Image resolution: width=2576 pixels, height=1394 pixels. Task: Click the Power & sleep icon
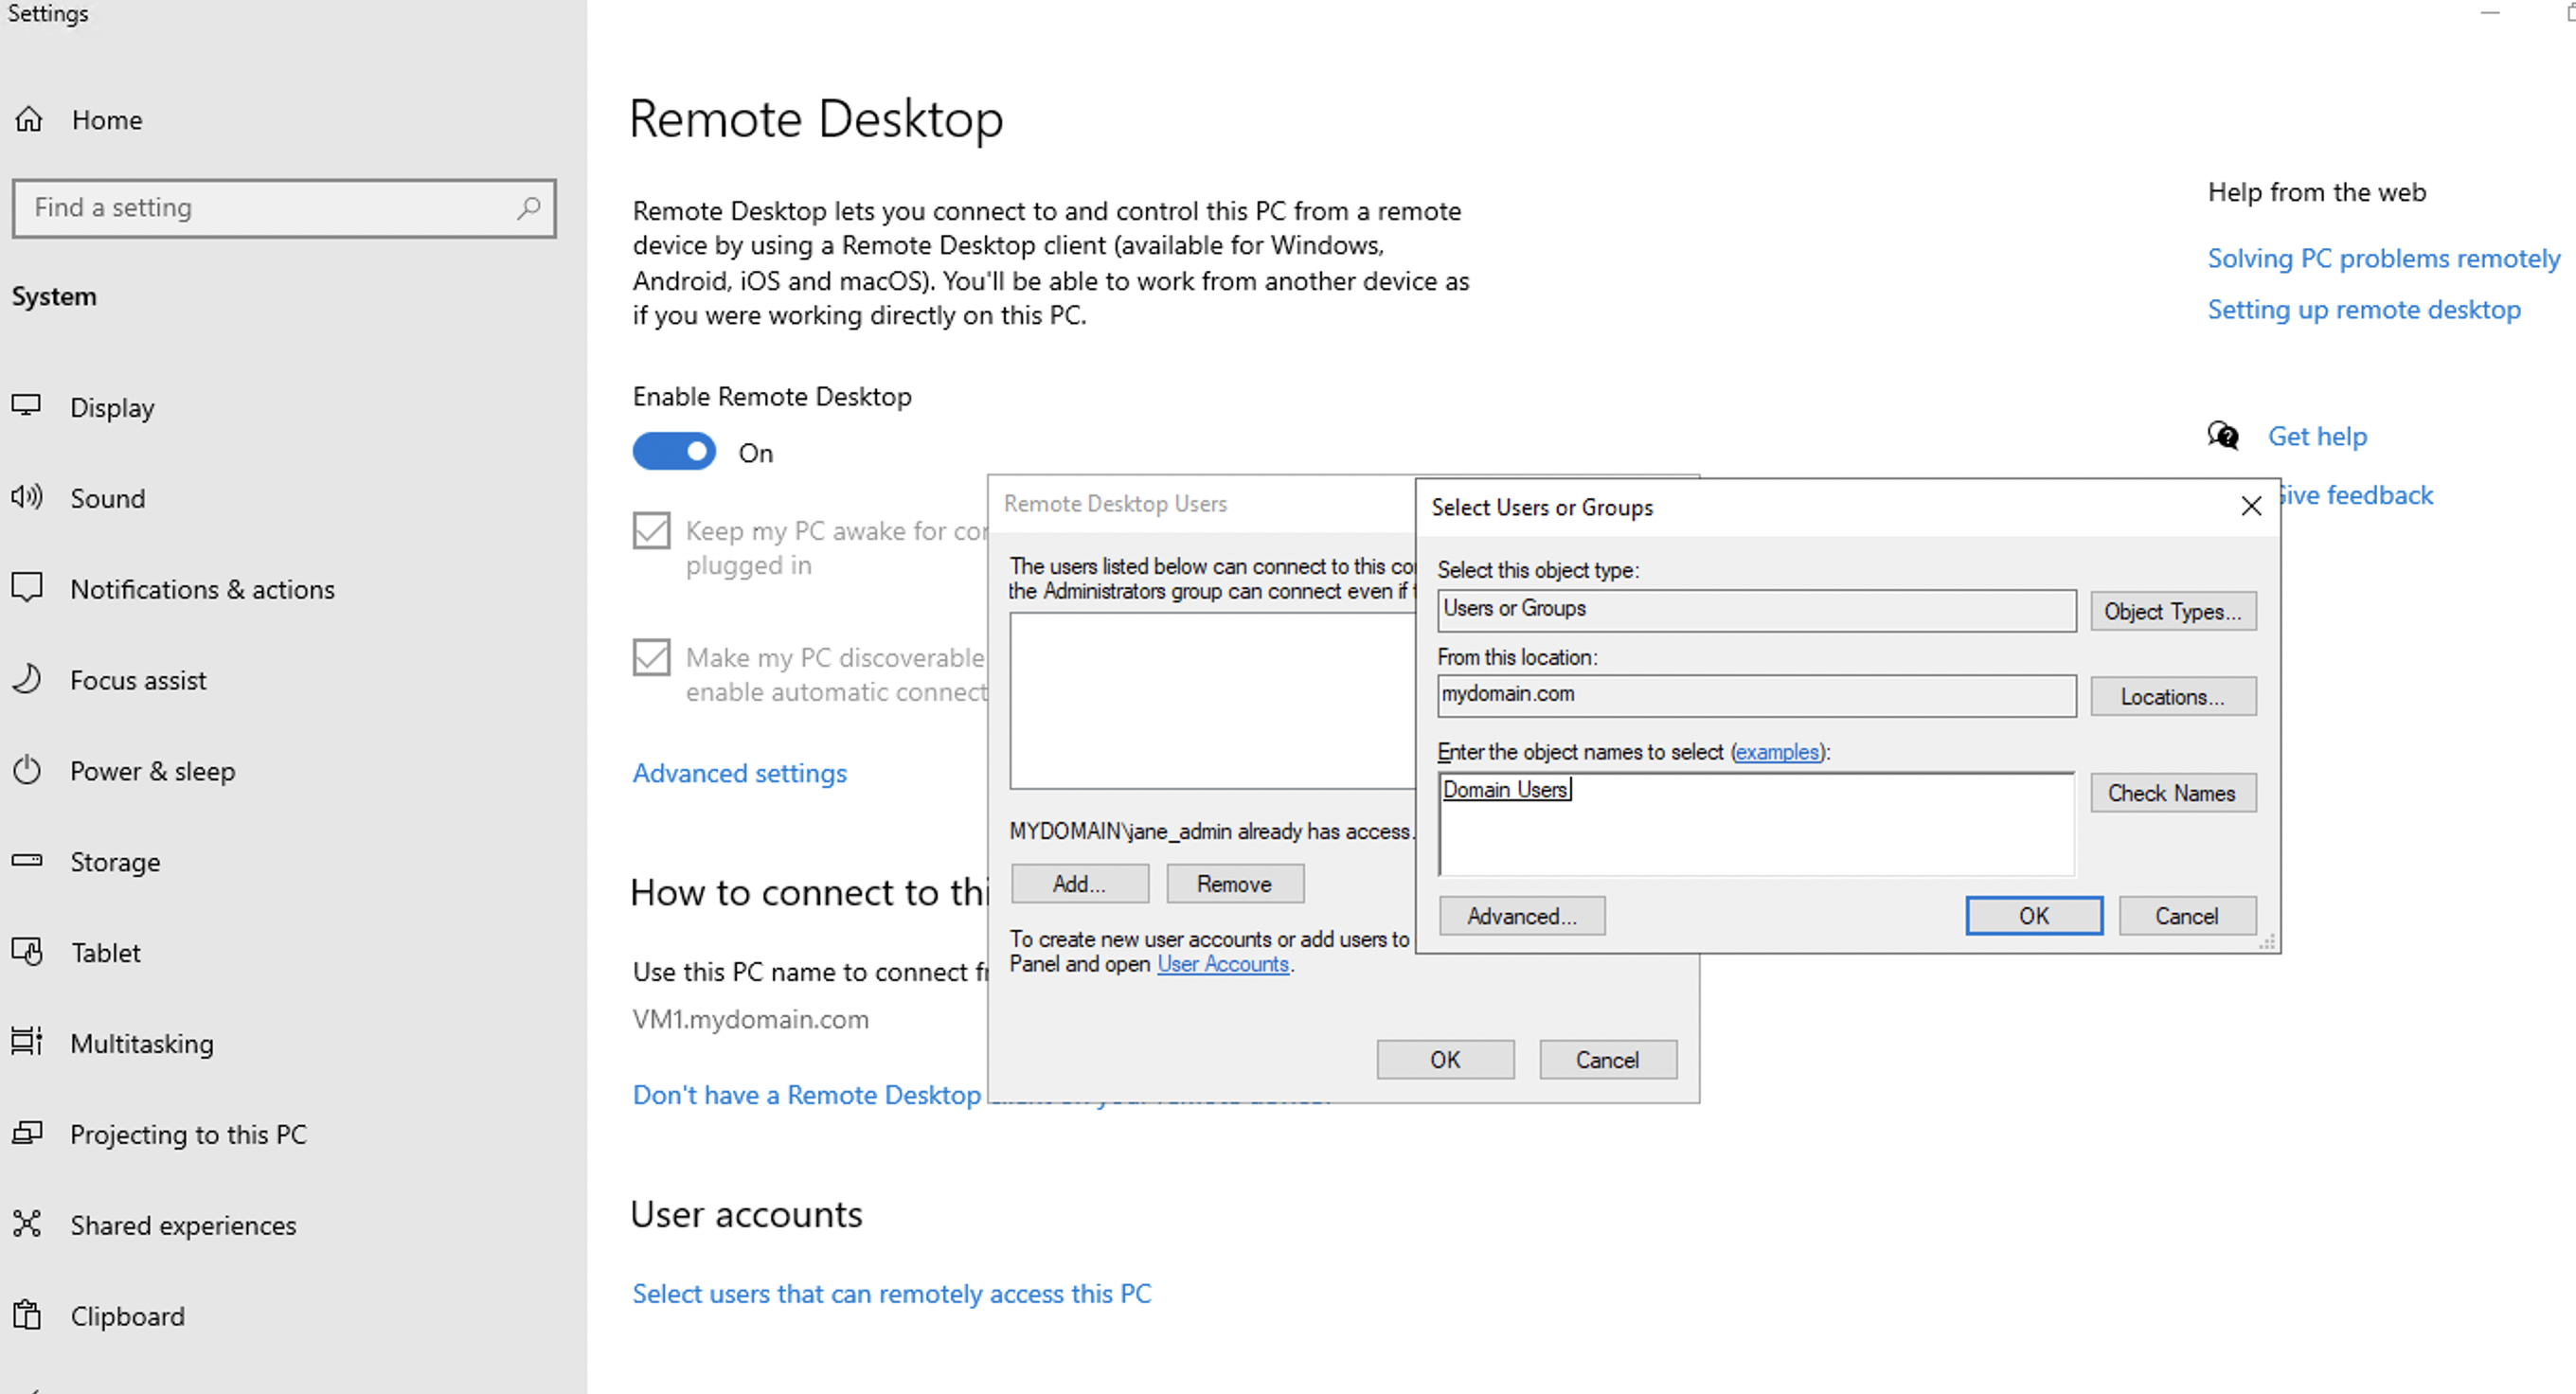point(27,770)
